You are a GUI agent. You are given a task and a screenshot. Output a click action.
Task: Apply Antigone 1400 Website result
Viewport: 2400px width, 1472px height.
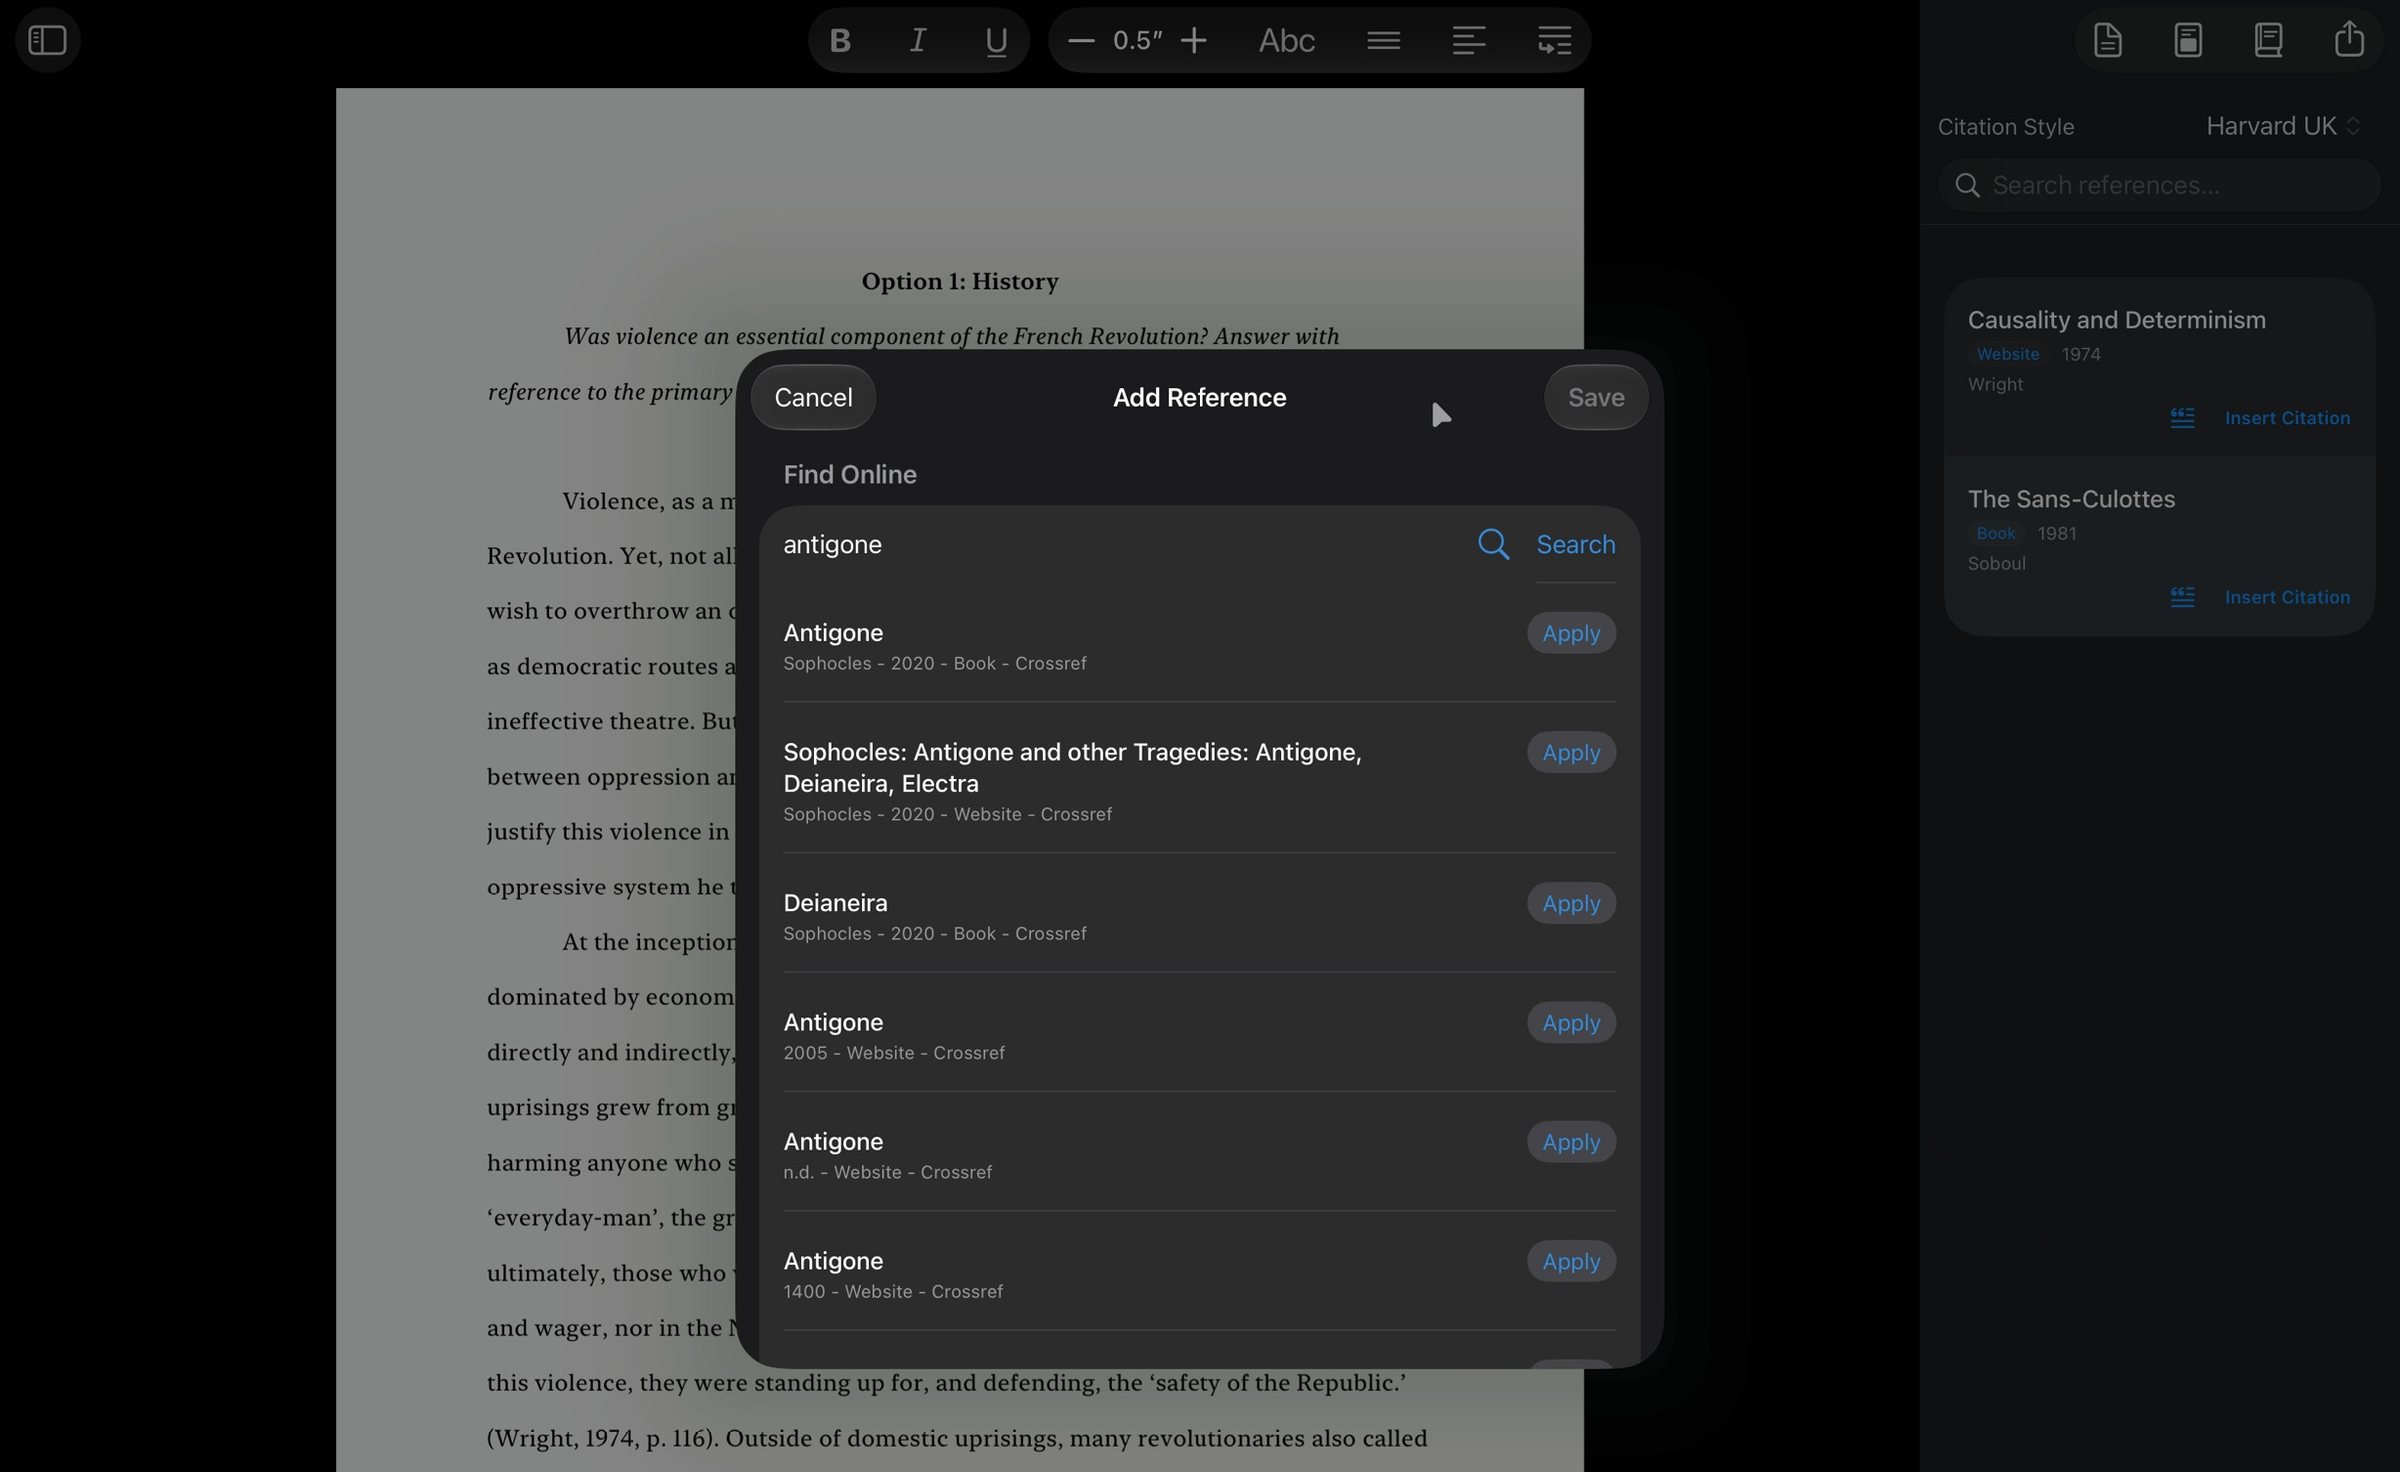(1570, 1261)
